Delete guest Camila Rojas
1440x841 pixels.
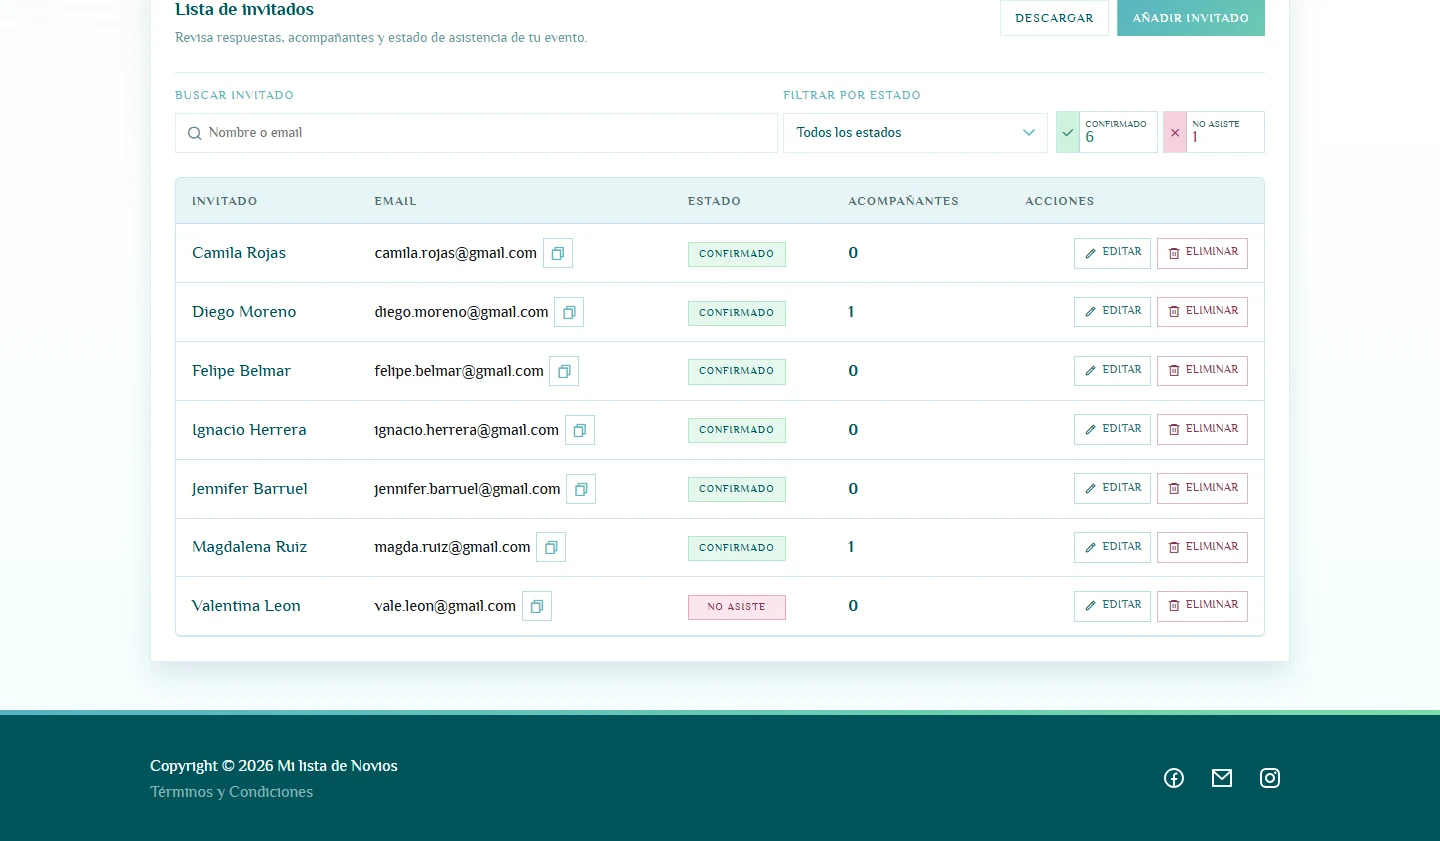[1202, 253]
